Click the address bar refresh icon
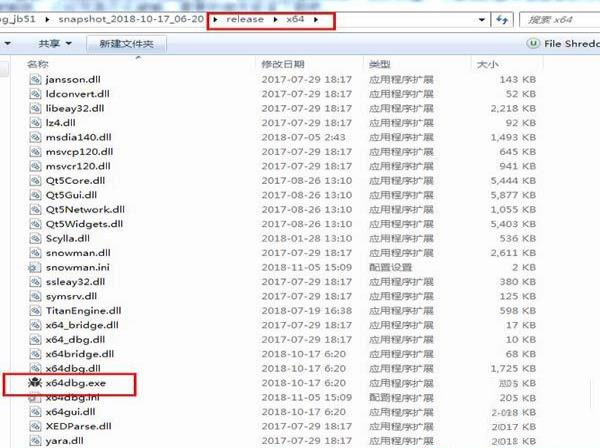Image resolution: width=600 pixels, height=448 pixels. pos(502,20)
